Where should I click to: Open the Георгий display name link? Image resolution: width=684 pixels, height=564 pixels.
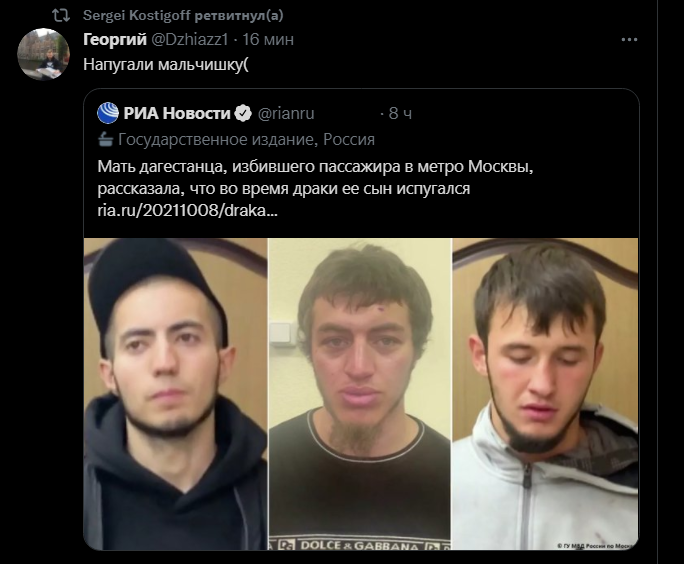coord(115,39)
